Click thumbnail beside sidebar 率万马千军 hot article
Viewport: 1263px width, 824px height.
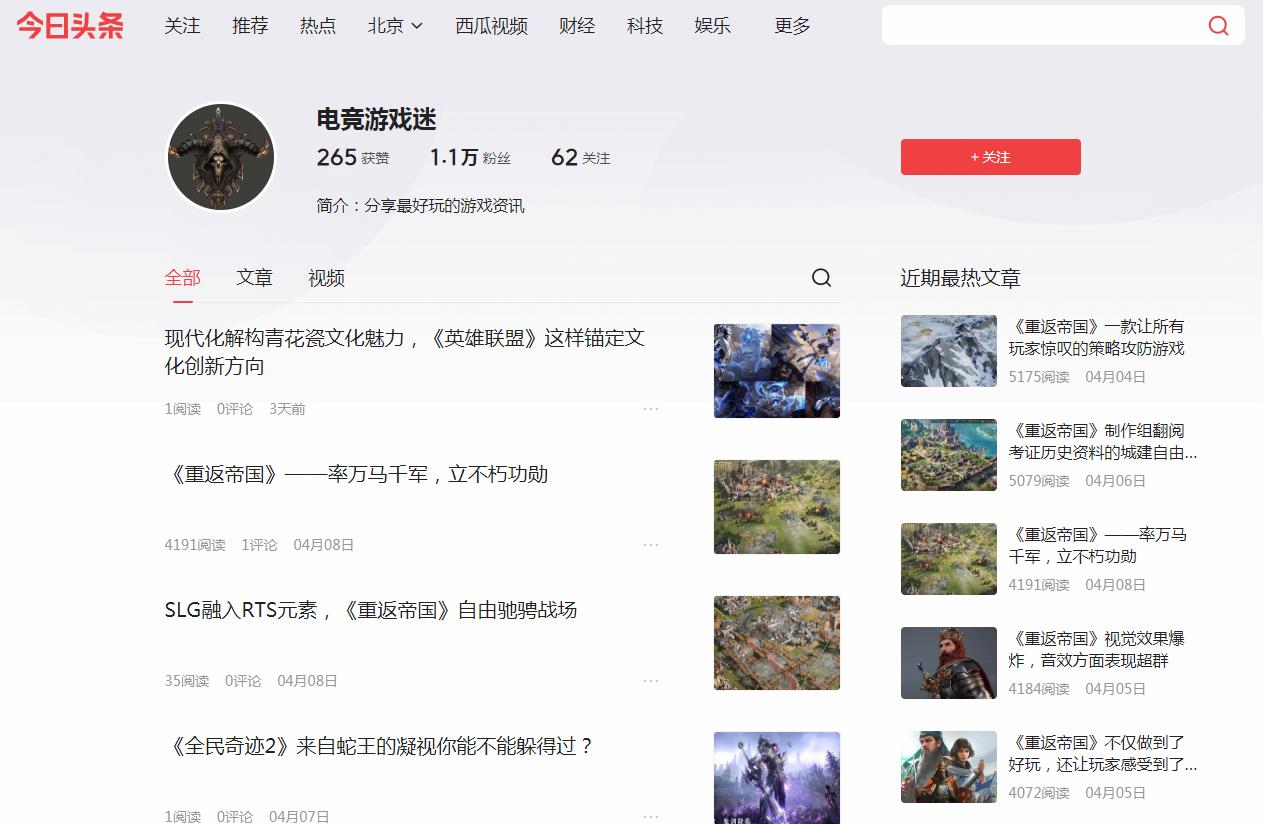(x=949, y=559)
